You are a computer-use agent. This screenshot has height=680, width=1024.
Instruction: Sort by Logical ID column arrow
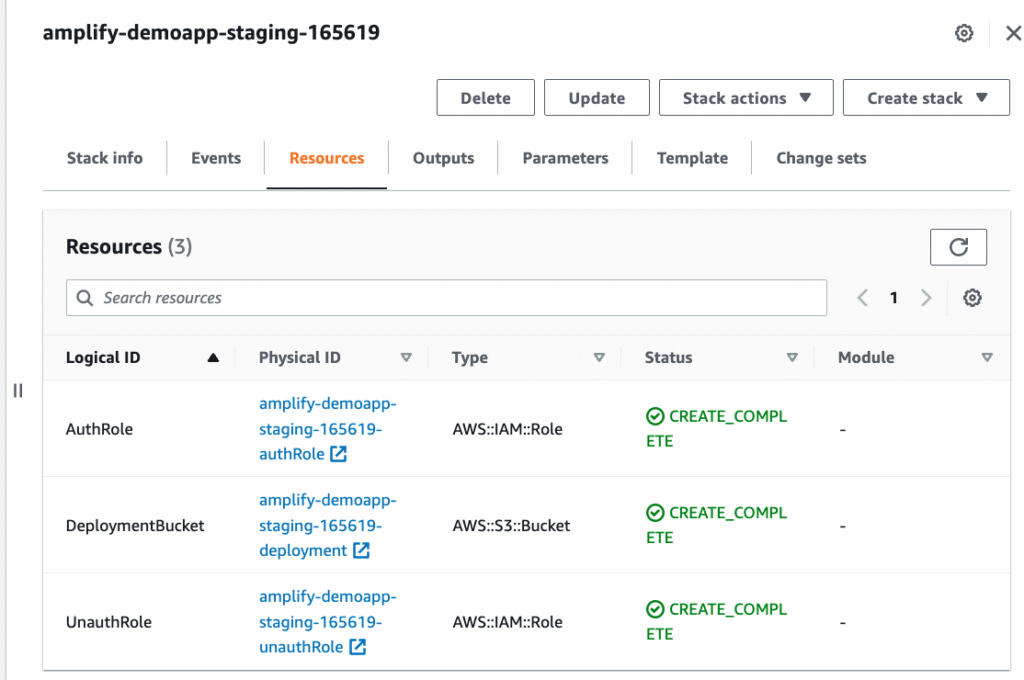tap(213, 357)
